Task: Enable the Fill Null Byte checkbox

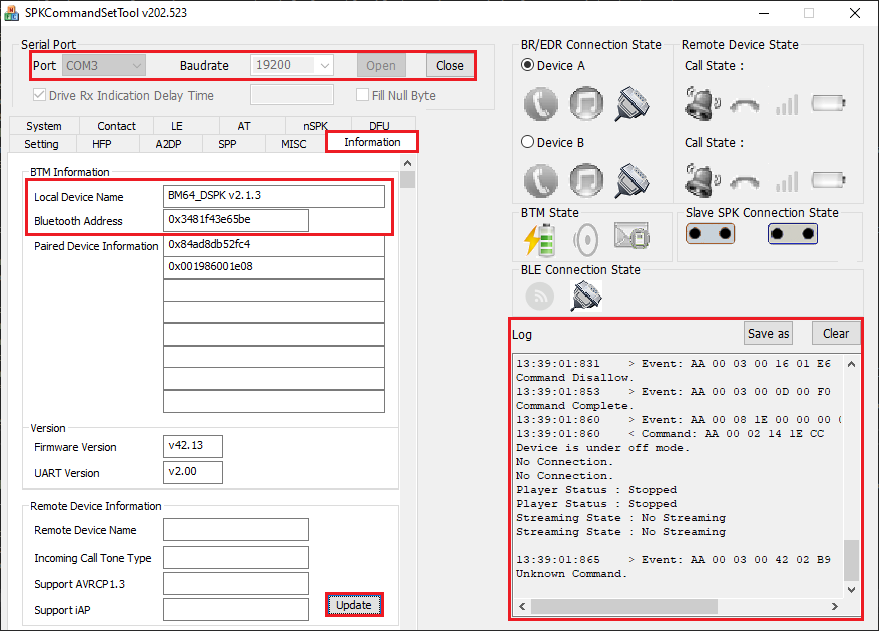Action: (x=363, y=94)
